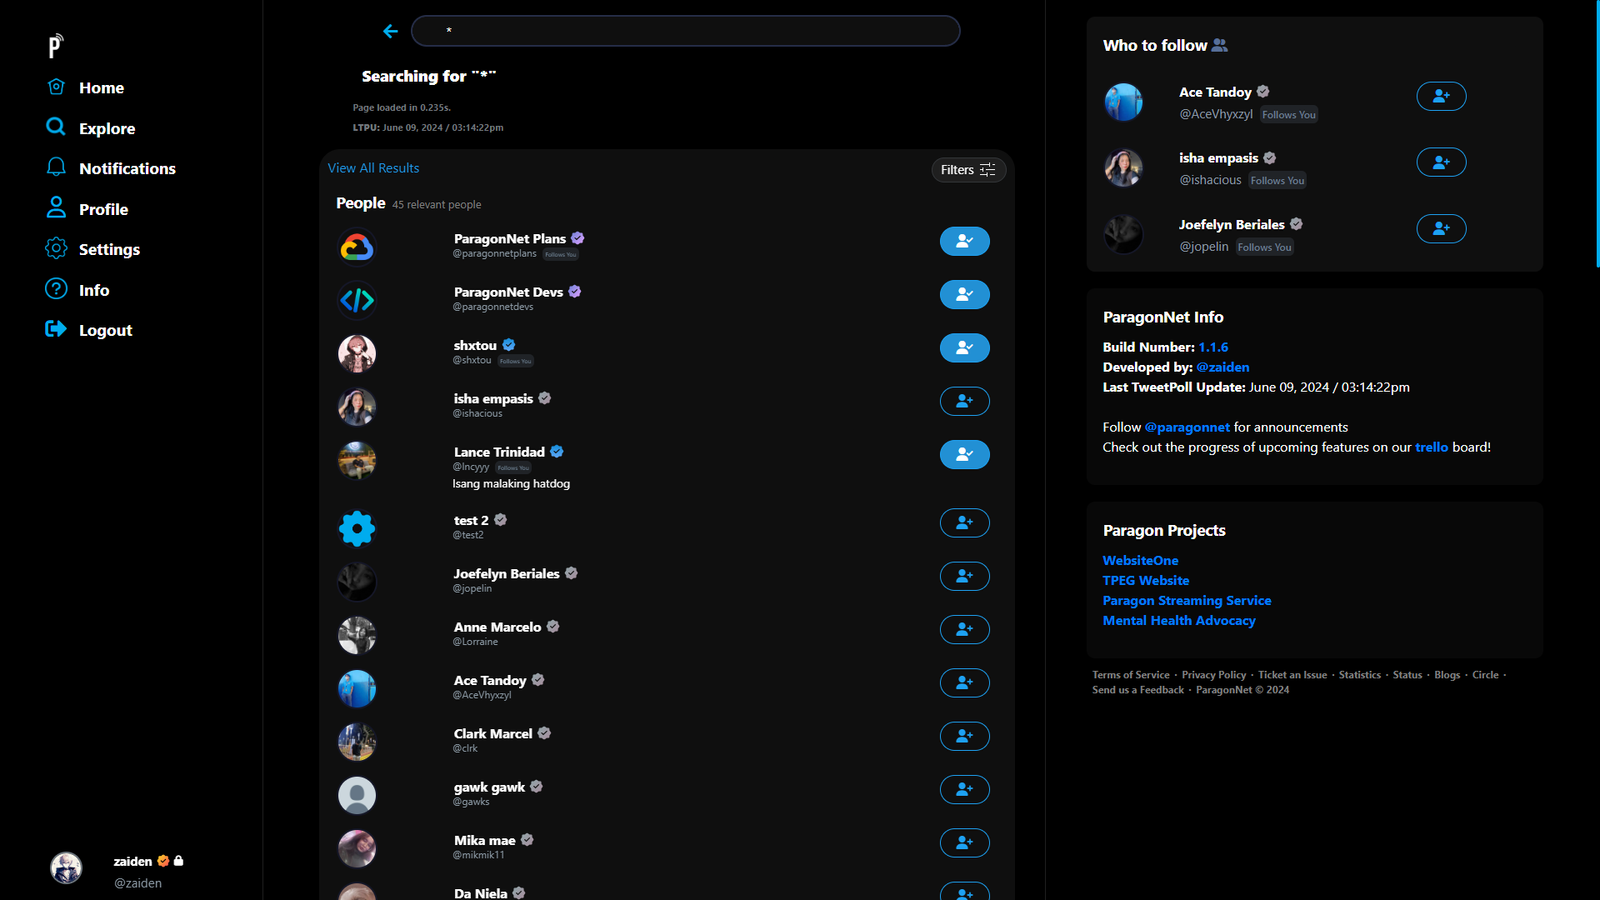Open the trello board link

tap(1431, 447)
